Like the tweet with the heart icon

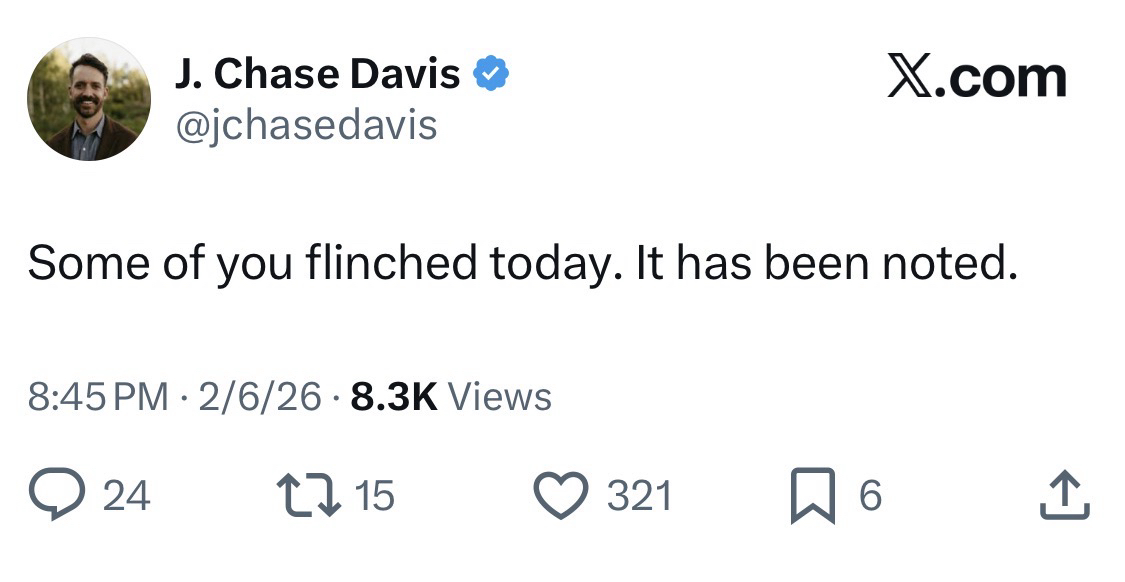pyautogui.click(x=563, y=496)
